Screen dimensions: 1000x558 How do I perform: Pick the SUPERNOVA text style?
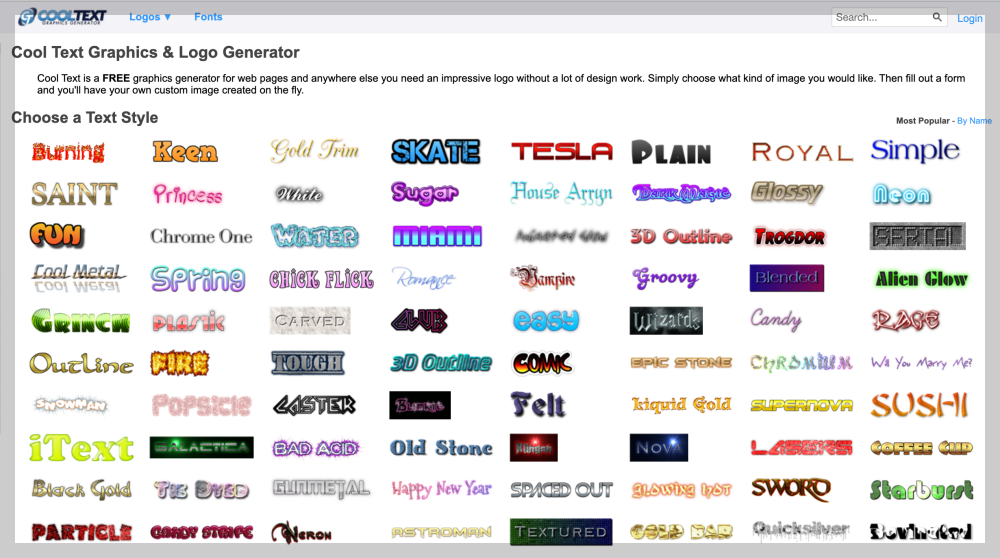coord(802,406)
